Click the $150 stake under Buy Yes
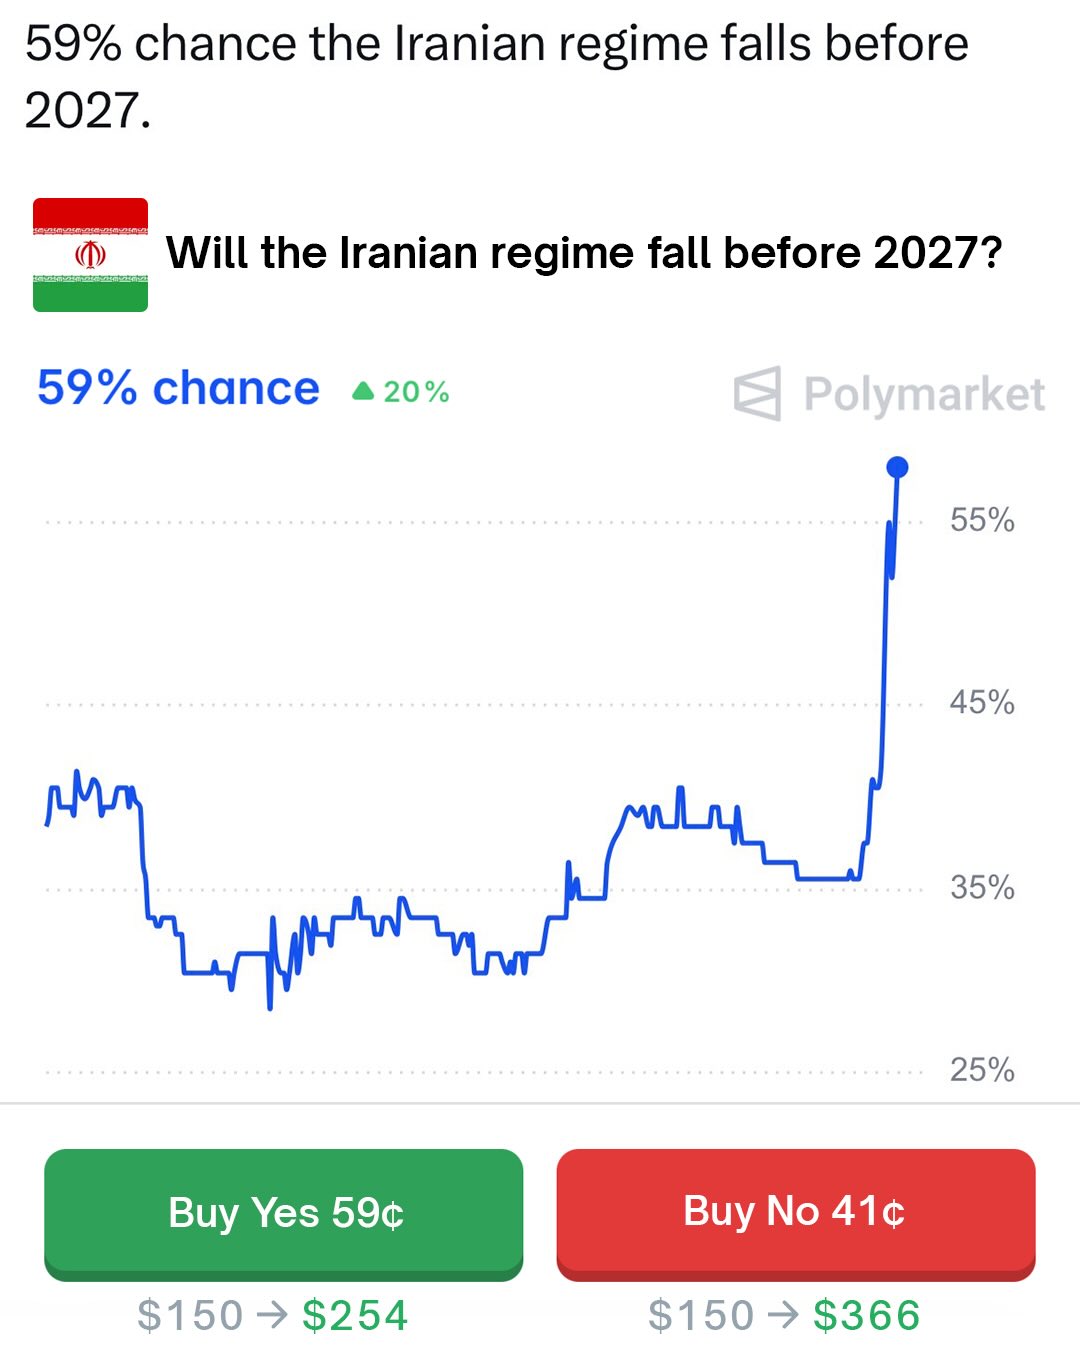 [190, 1315]
